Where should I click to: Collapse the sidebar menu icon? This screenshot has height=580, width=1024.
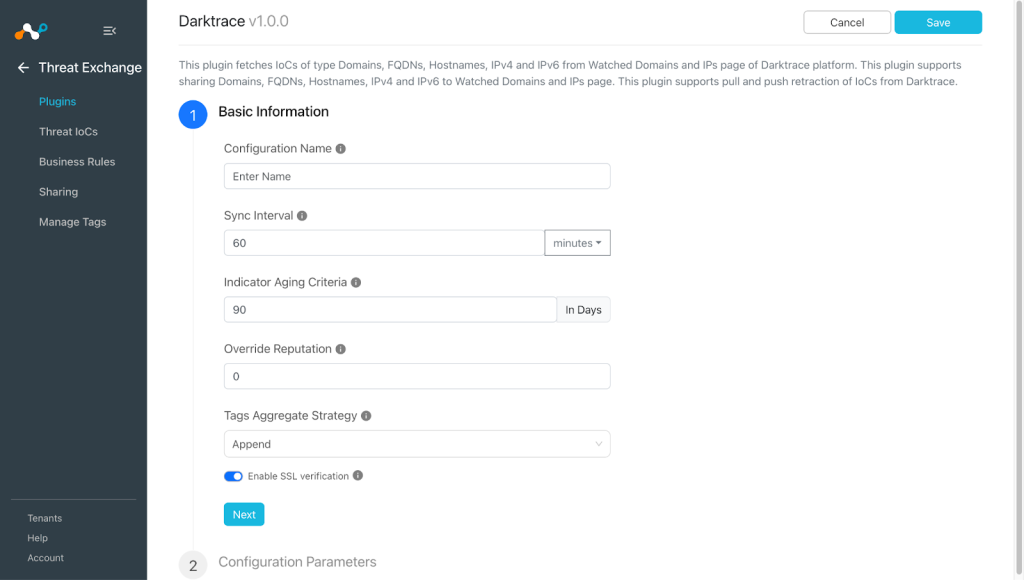coord(110,31)
